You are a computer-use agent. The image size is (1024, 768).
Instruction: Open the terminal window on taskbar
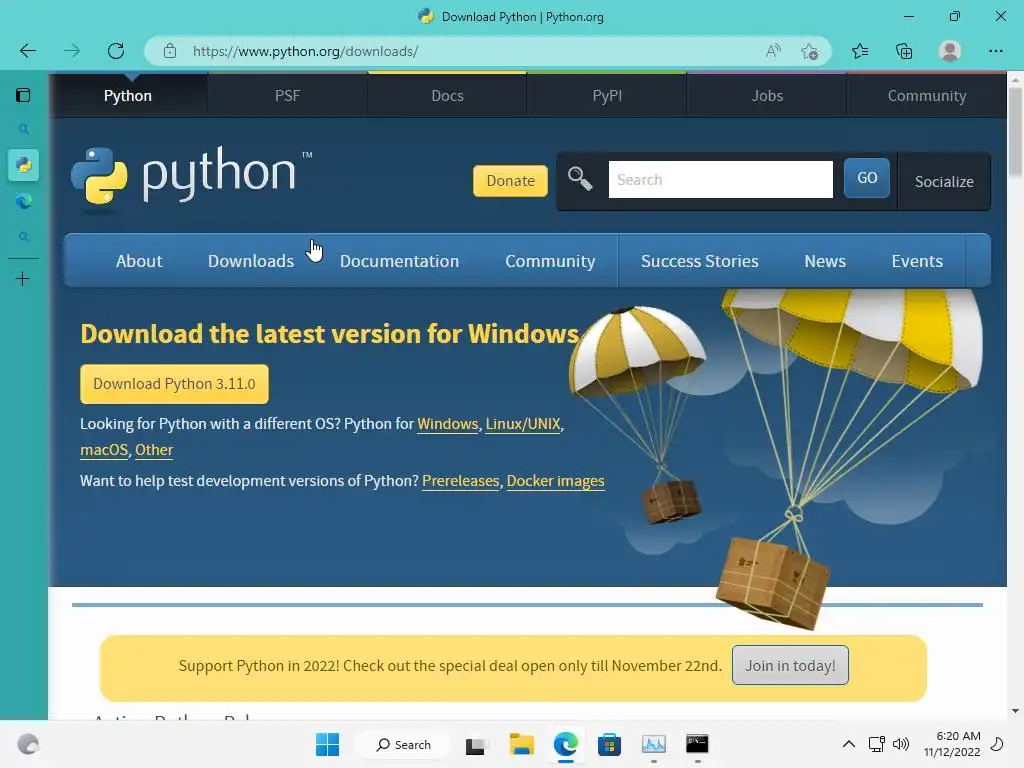[697, 744]
